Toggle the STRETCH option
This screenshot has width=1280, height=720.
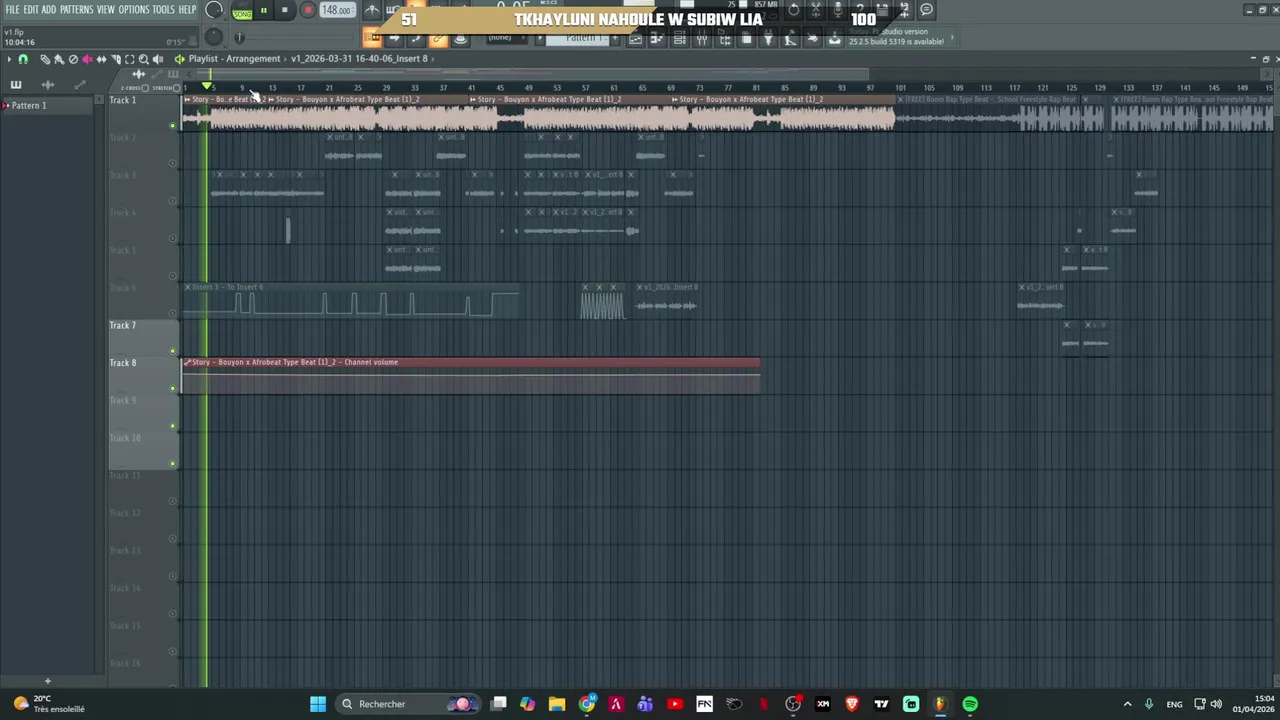[x=176, y=88]
